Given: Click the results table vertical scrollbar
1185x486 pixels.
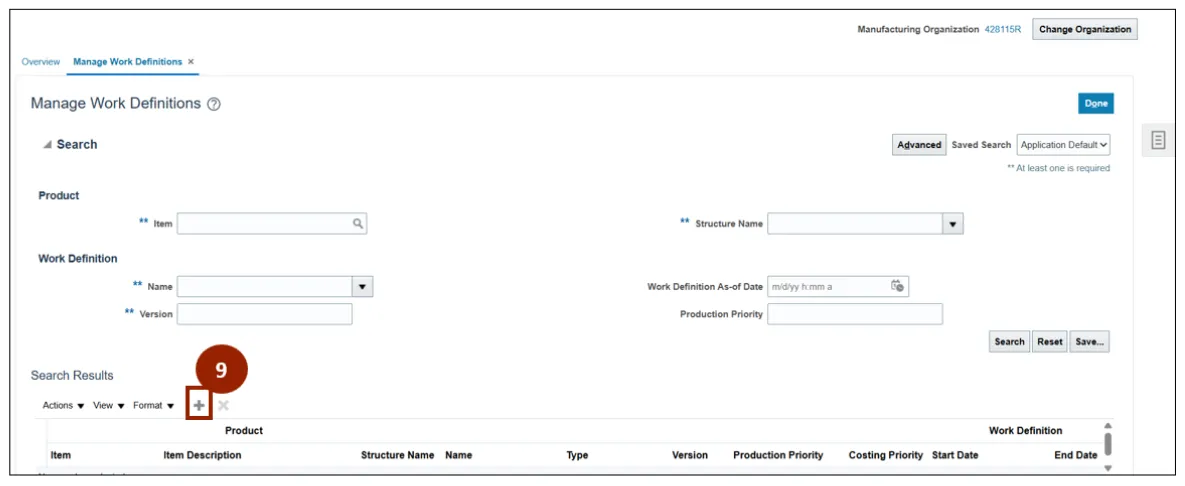Looking at the screenshot, I should coord(1107,443).
